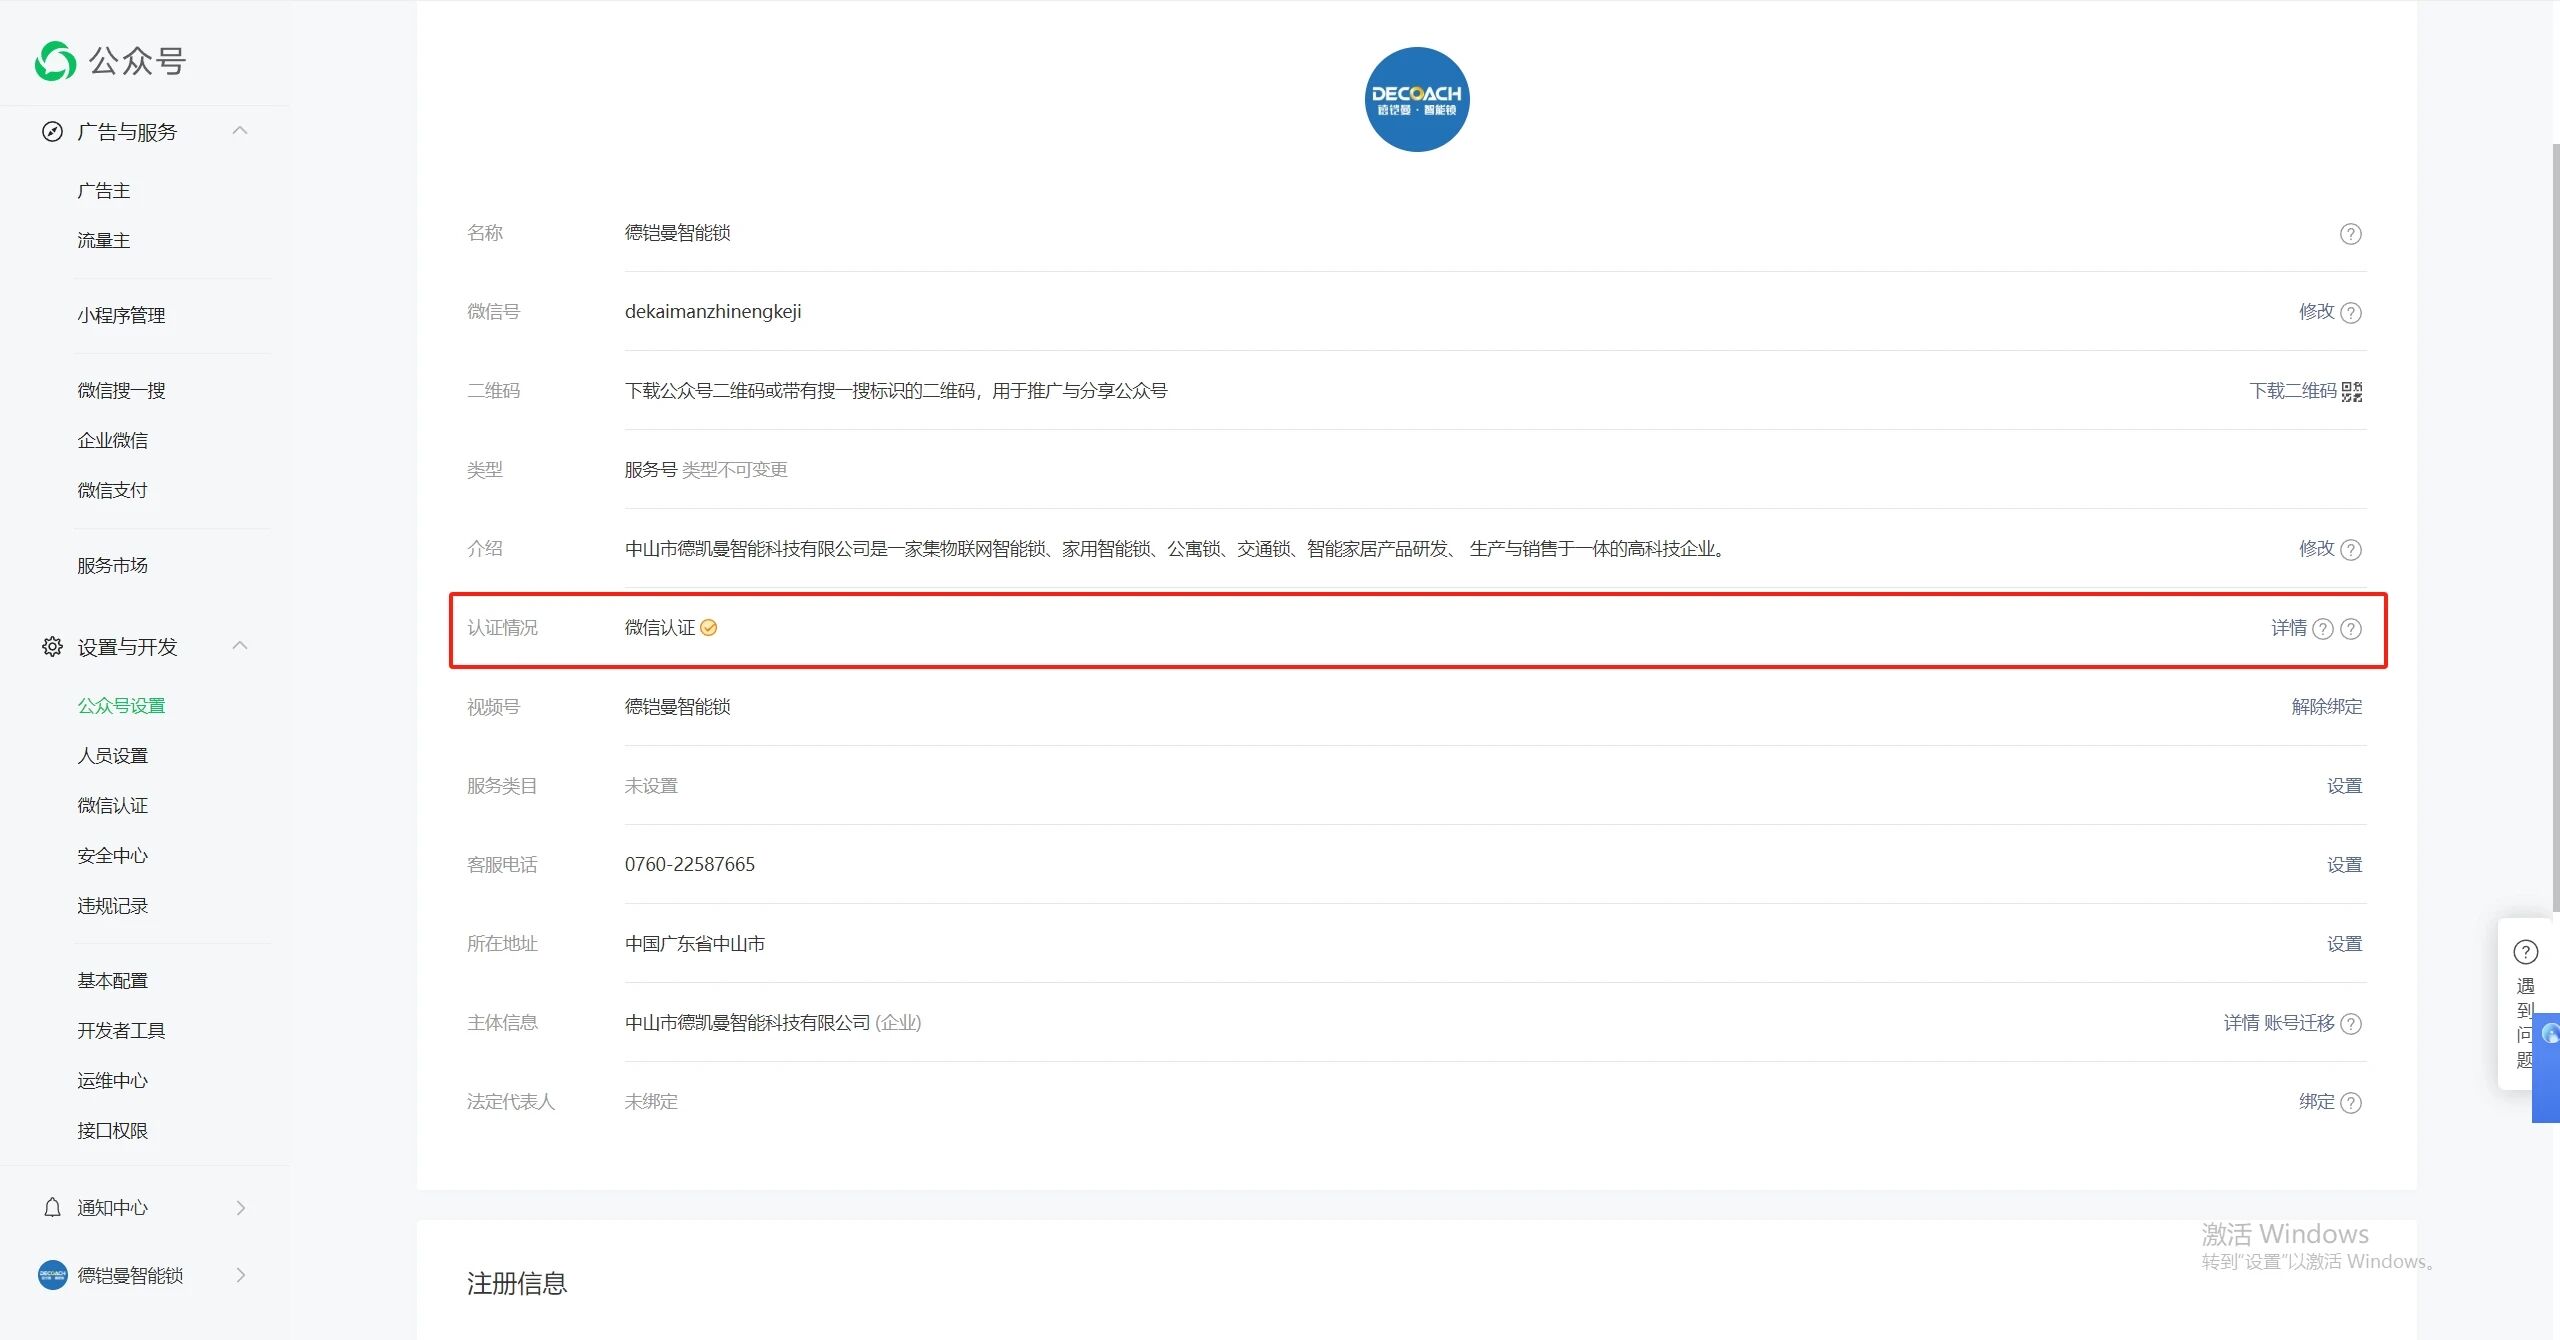
Task: Click the help icon next to 账号迁移
Action: click(x=2351, y=1024)
